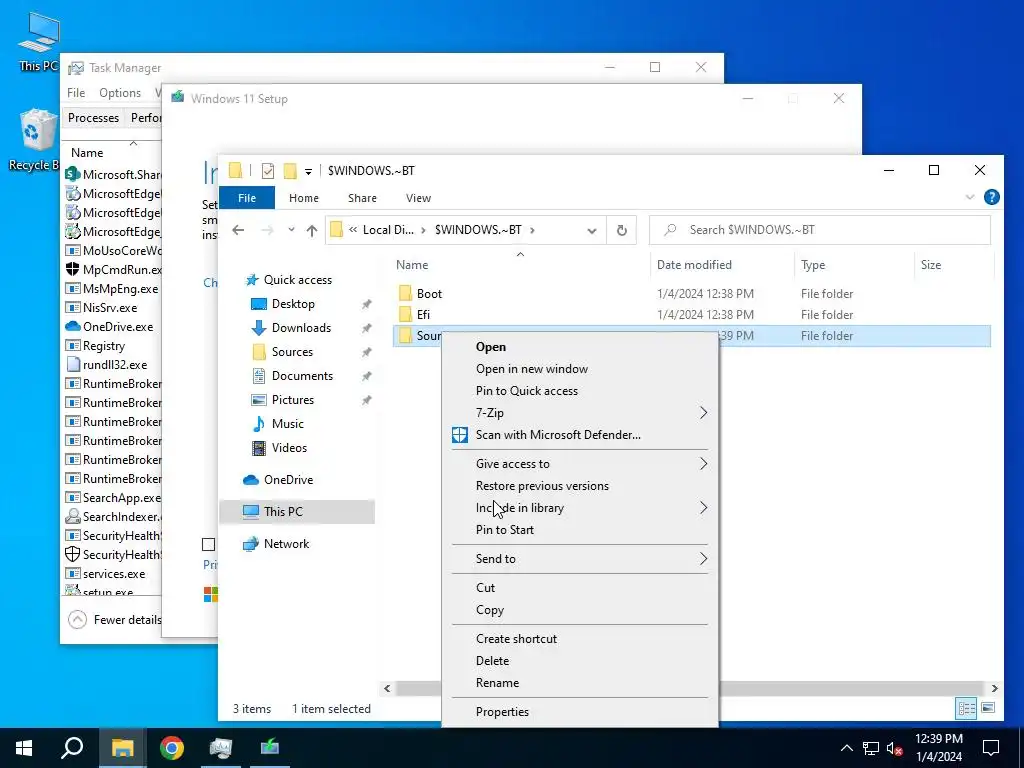Choose Copy from the context menu
This screenshot has width=1024, height=768.
[490, 610]
